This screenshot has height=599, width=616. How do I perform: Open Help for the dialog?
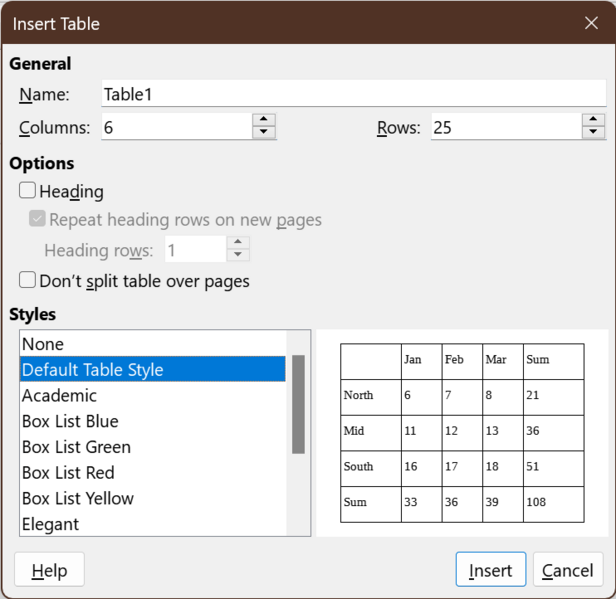coord(49,570)
